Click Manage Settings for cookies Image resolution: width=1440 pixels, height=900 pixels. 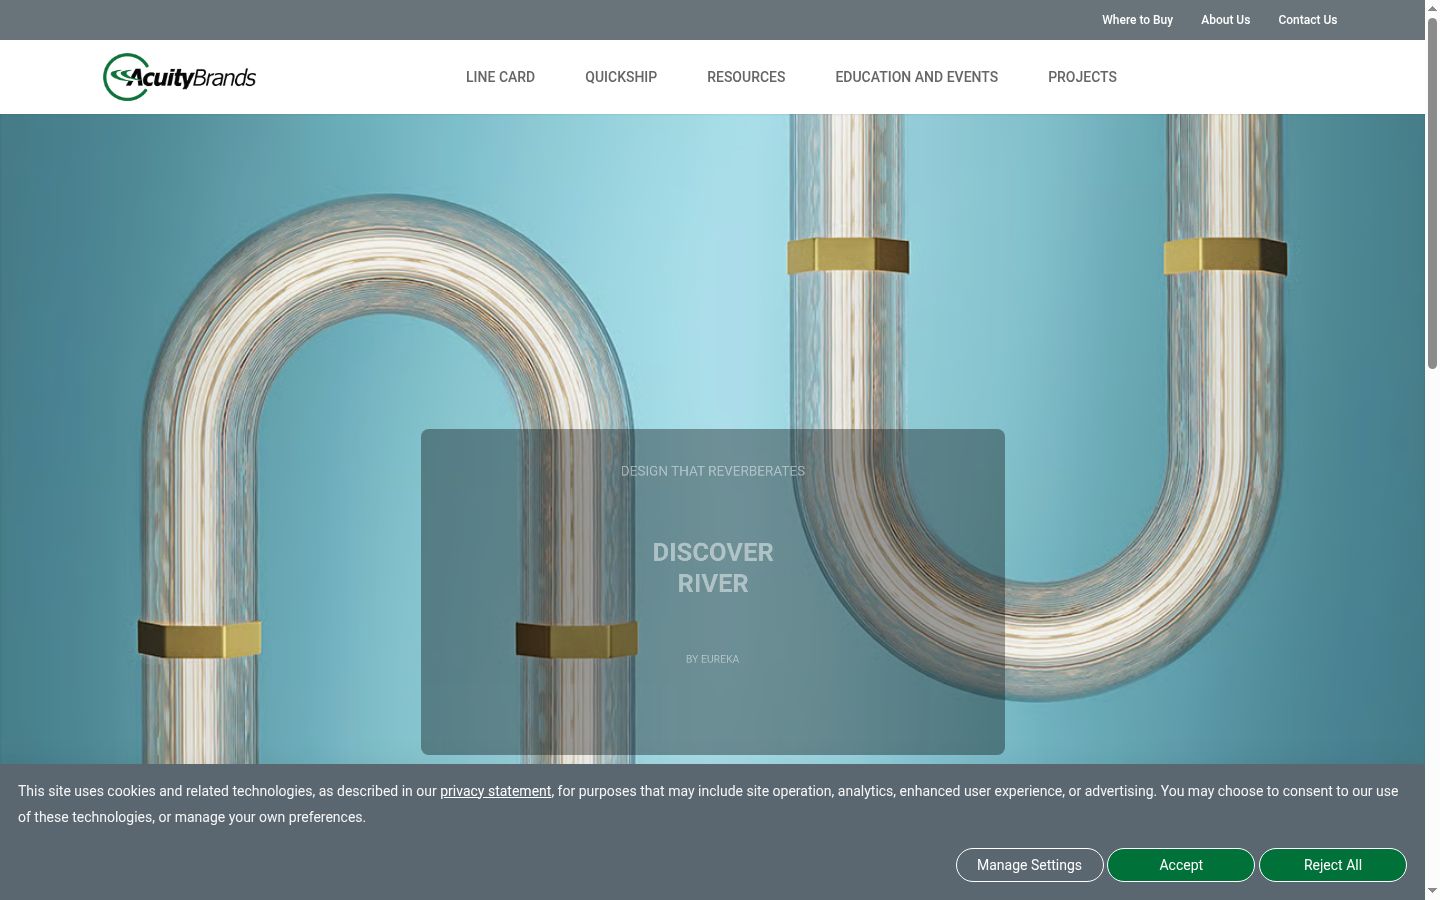[x=1029, y=865]
